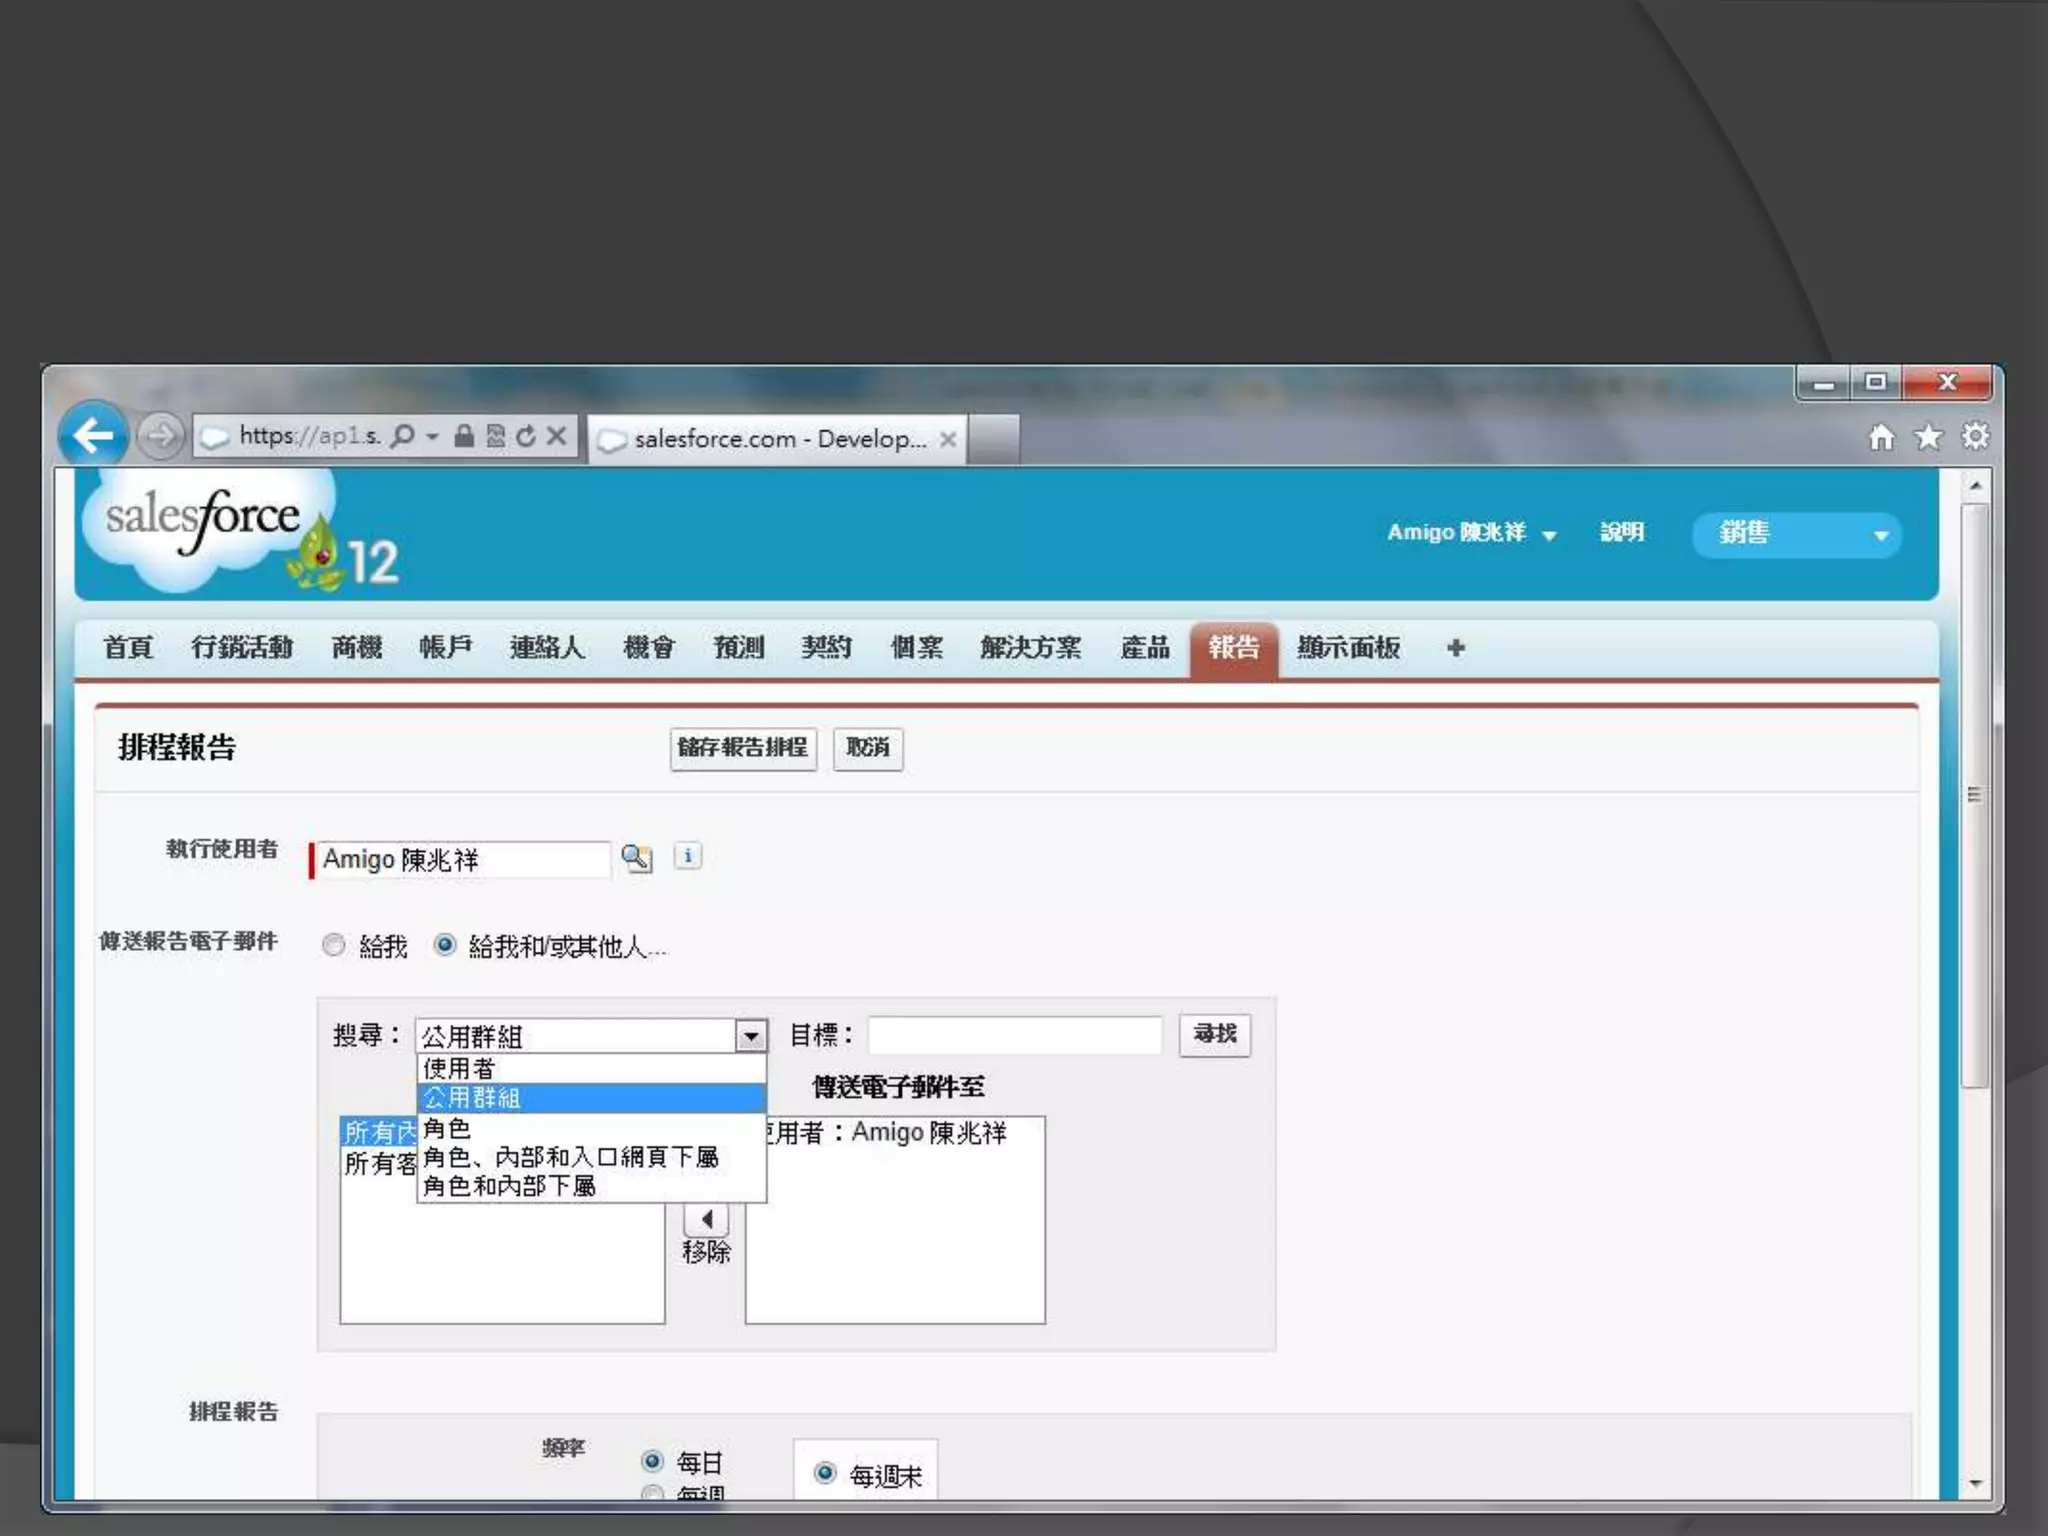
Task: Open browser home icon
Action: [x=1881, y=437]
